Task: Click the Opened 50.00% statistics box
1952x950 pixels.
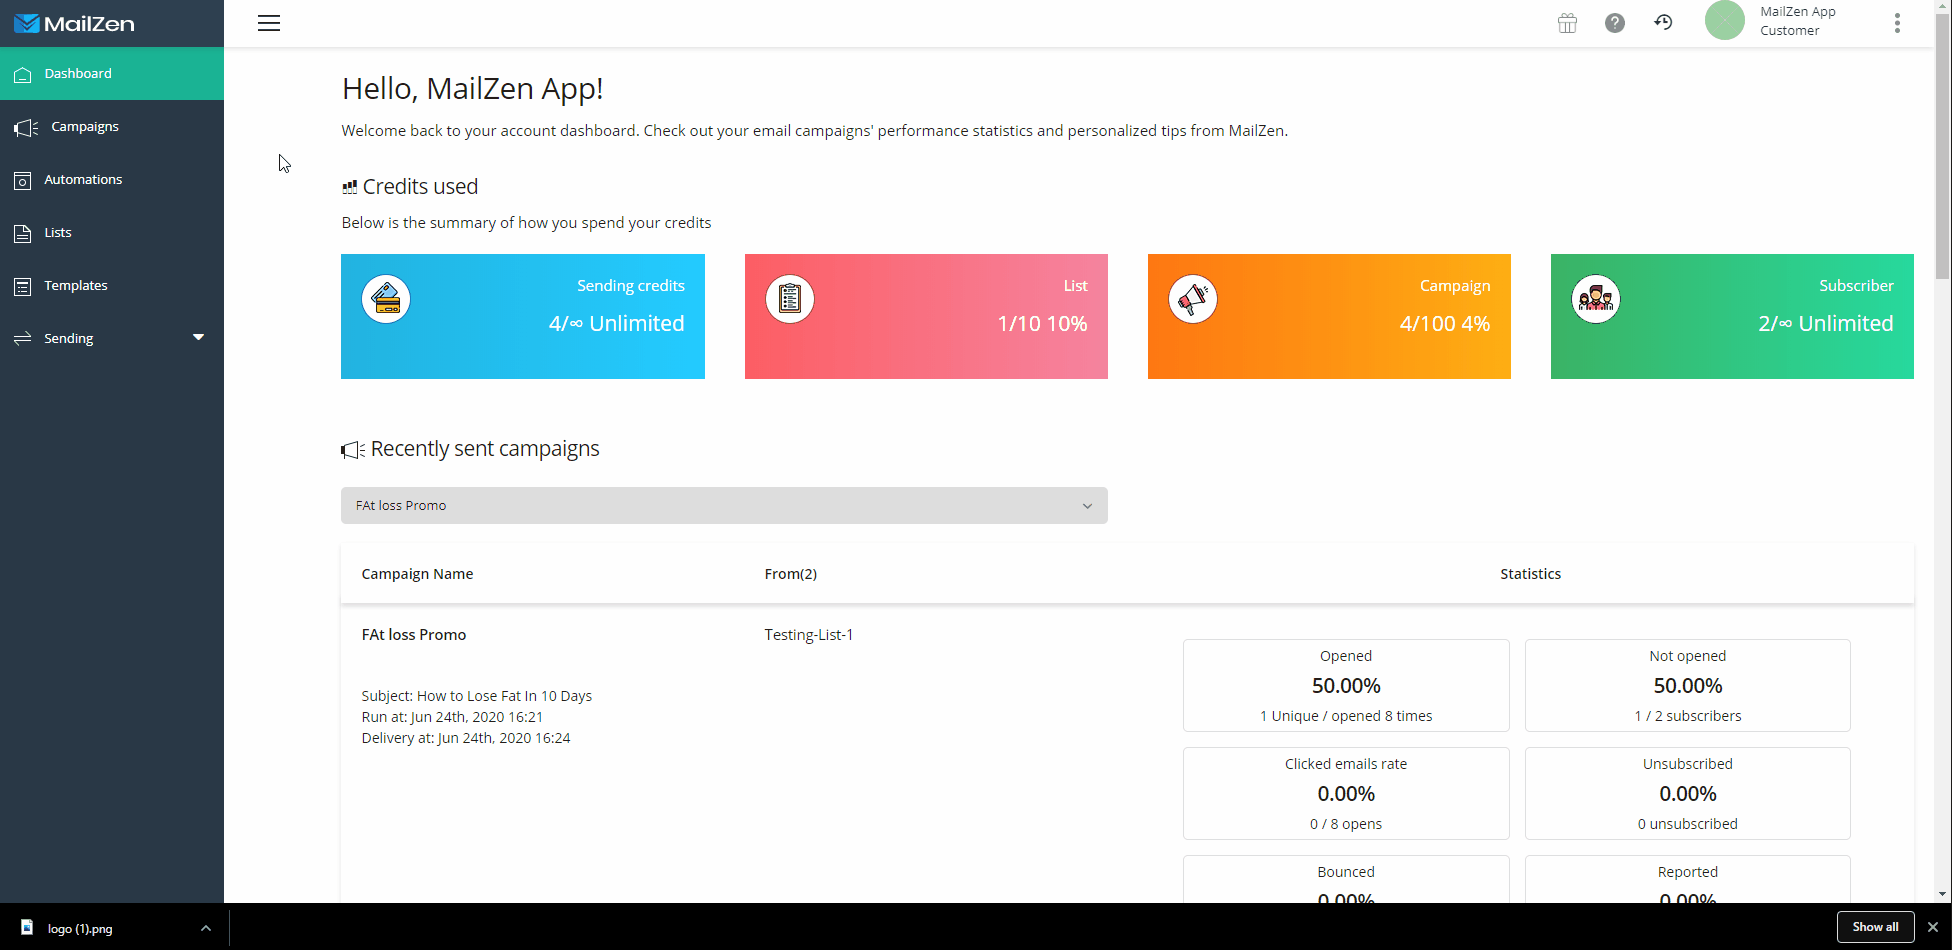Action: [x=1345, y=685]
